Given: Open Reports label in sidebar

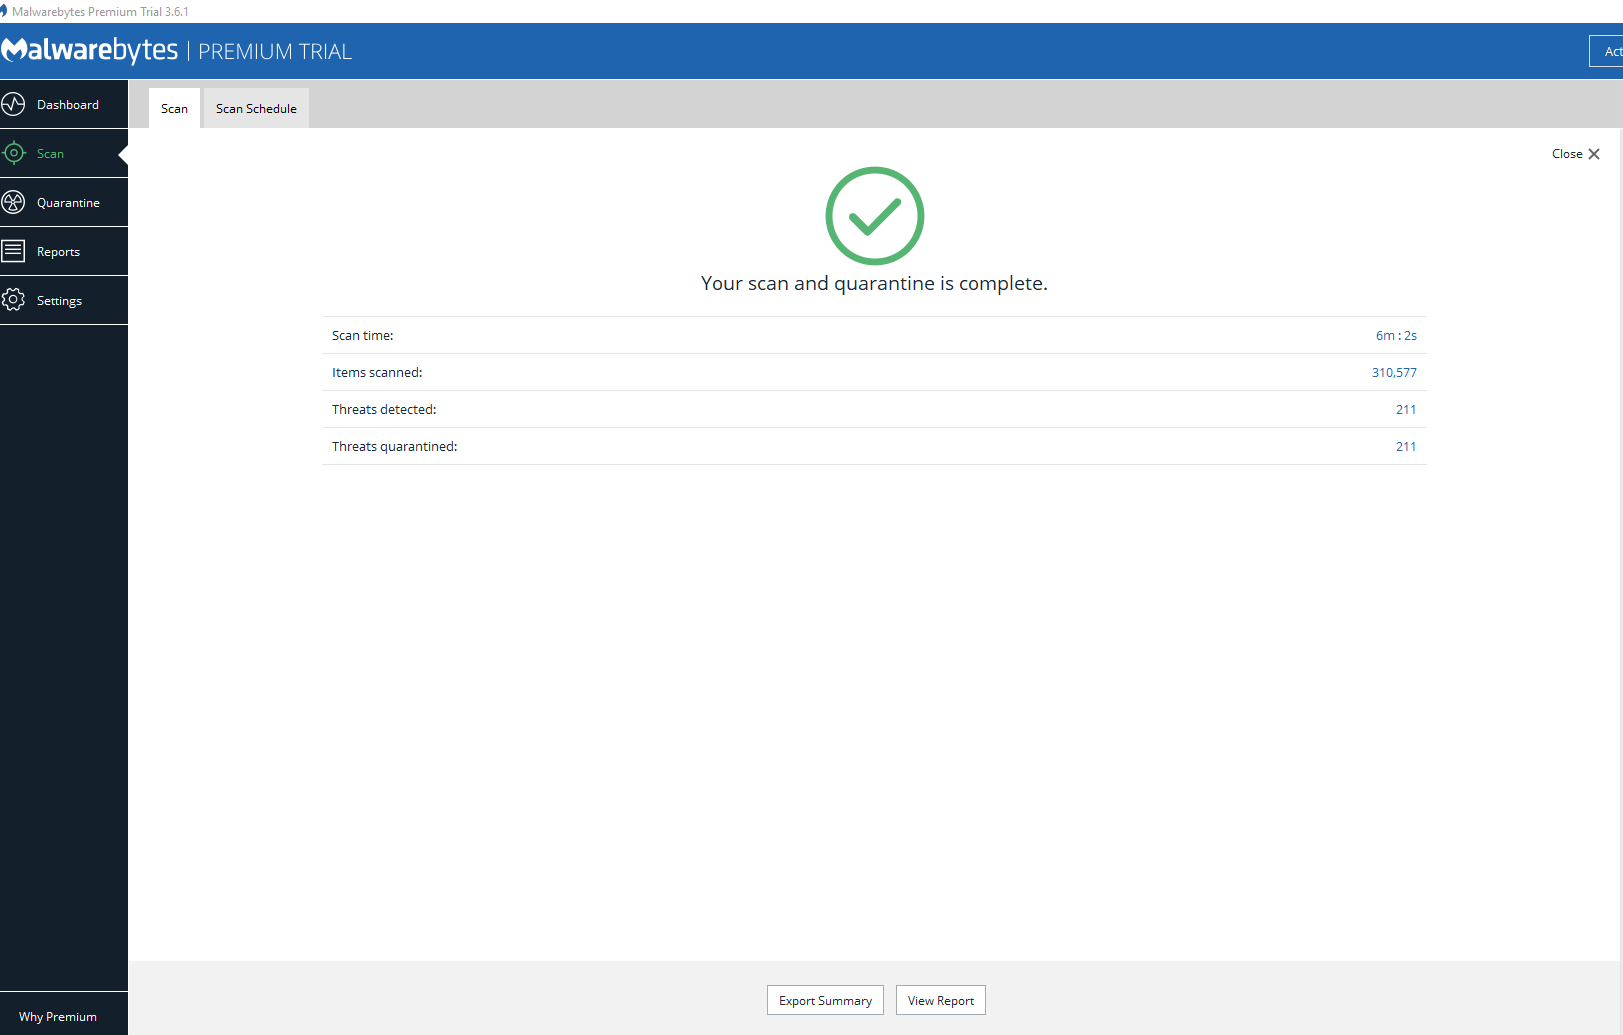Looking at the screenshot, I should 58,252.
